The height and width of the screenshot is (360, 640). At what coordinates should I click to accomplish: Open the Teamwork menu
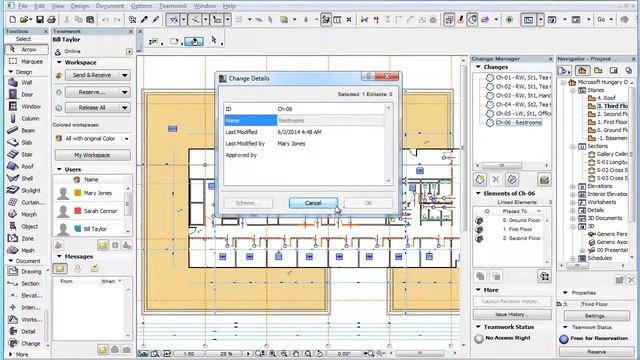[x=173, y=6]
